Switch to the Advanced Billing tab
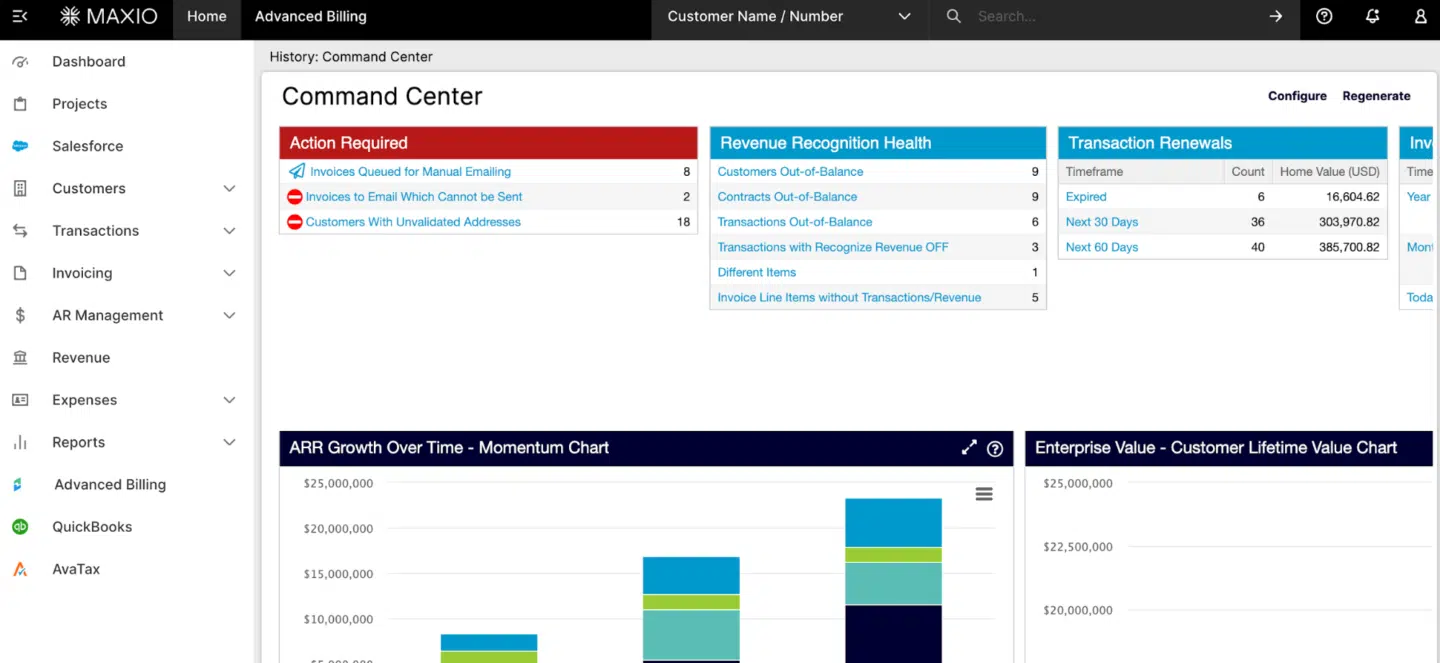The width and height of the screenshot is (1440, 663). pyautogui.click(x=310, y=16)
